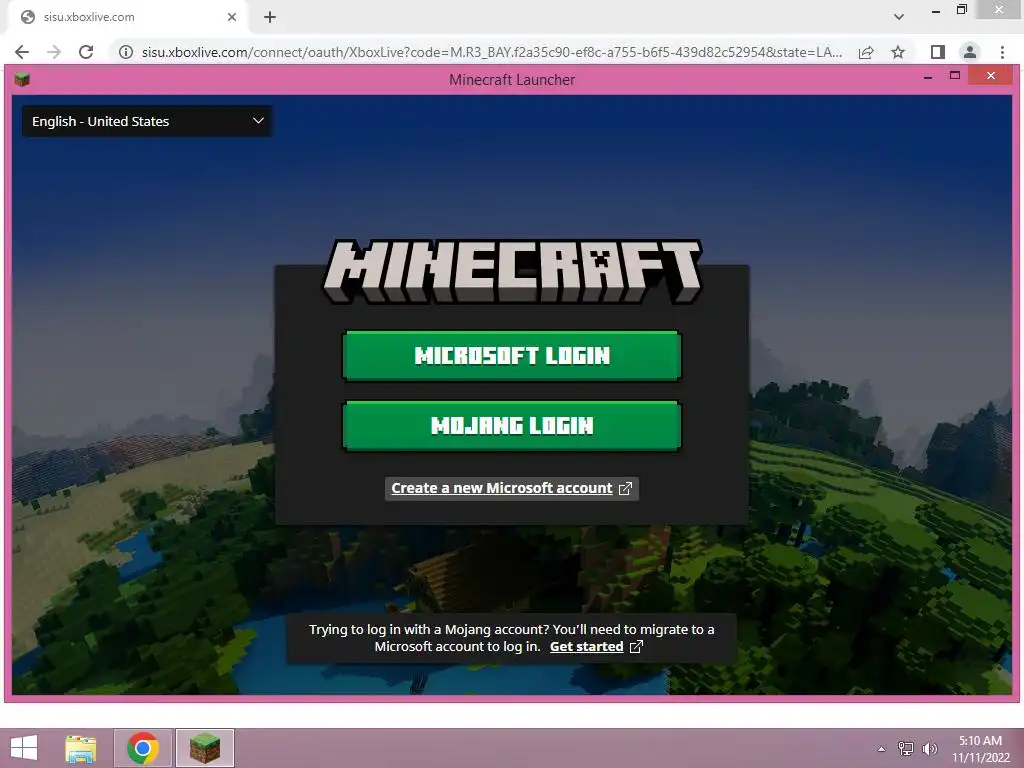Close the sisu.xboxlive.com tab
The height and width of the screenshot is (768, 1024).
click(231, 17)
